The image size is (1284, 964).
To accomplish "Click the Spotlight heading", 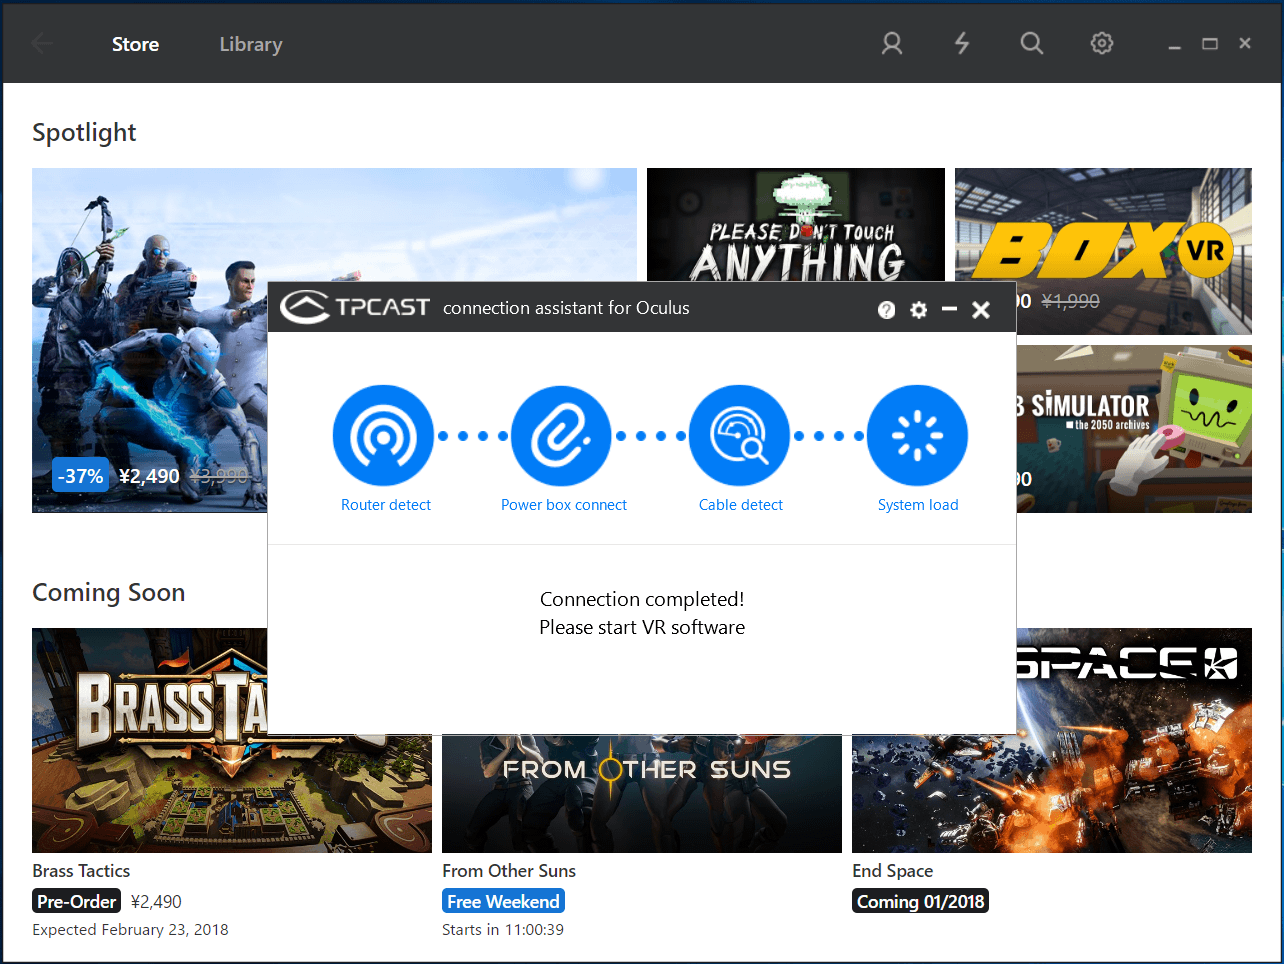I will tap(84, 133).
